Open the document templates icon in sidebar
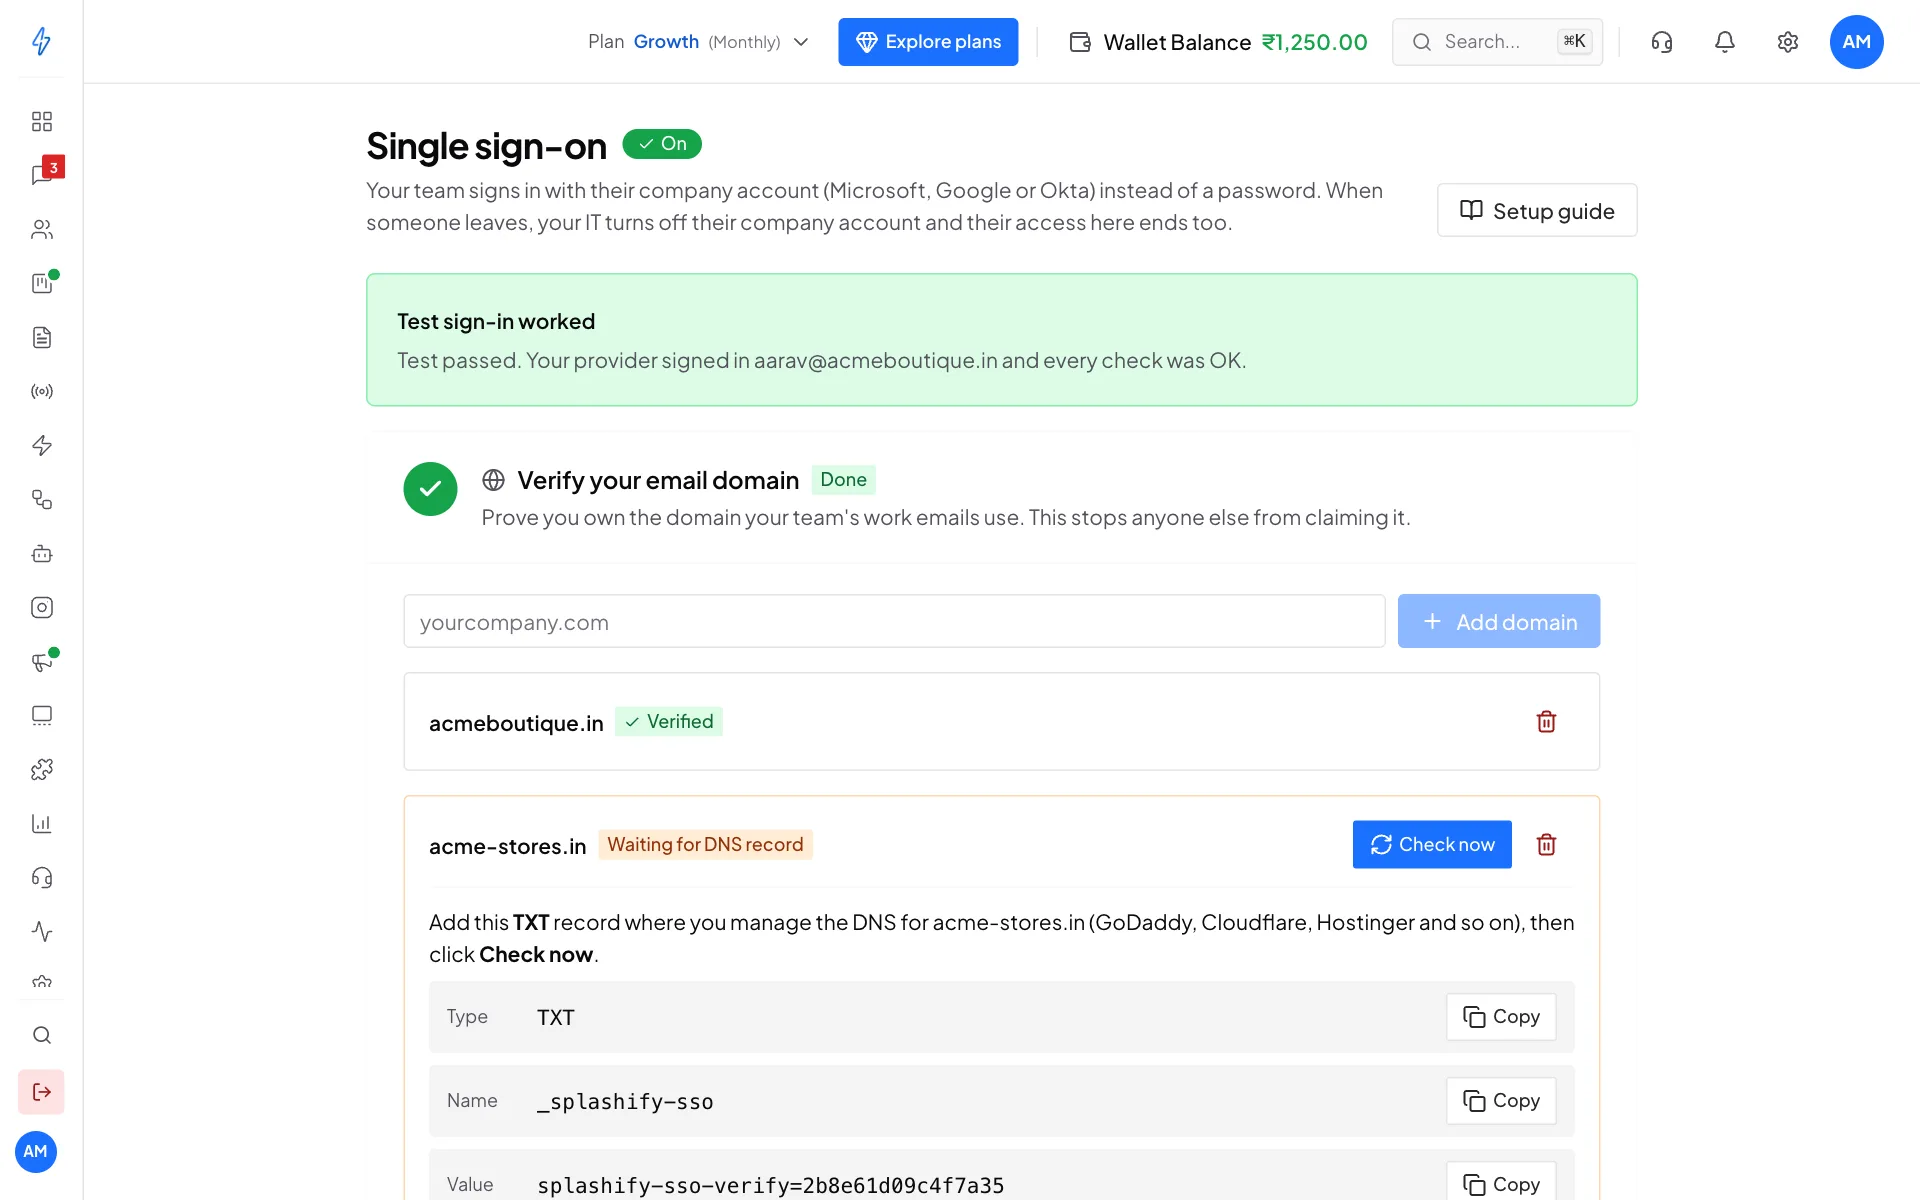Viewport: 1920px width, 1200px height. click(x=41, y=337)
